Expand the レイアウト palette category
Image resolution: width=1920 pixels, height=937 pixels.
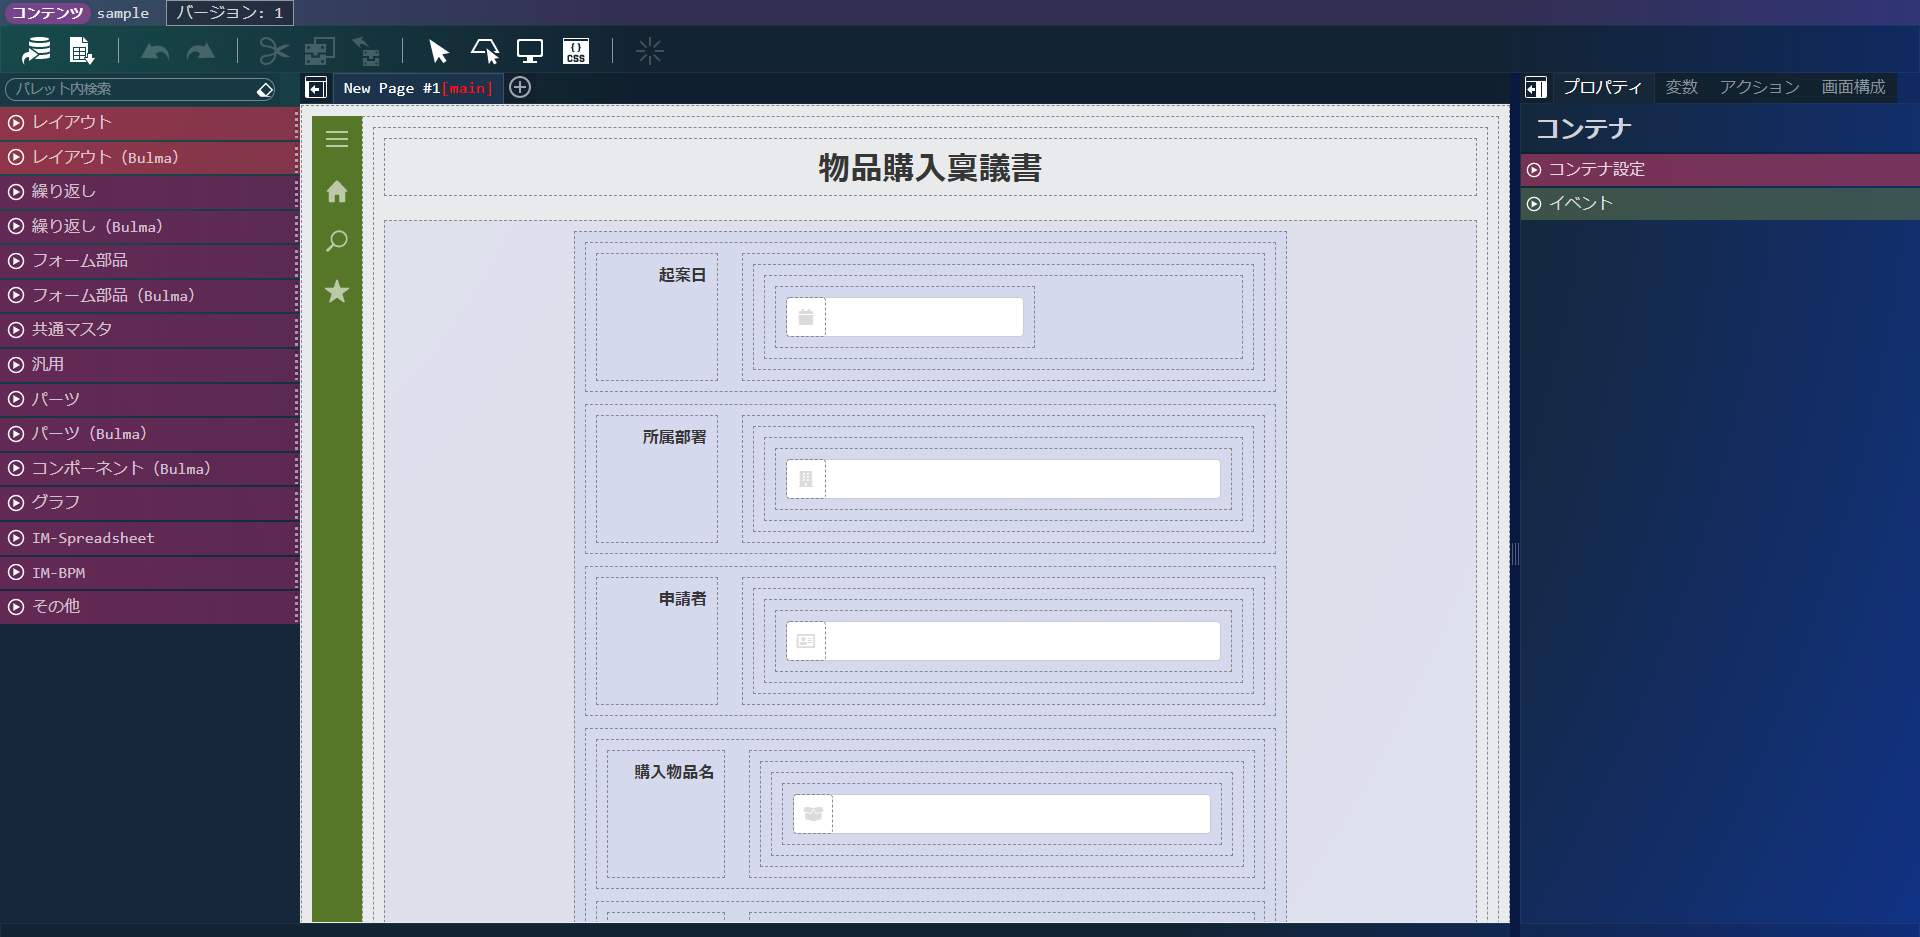149,123
